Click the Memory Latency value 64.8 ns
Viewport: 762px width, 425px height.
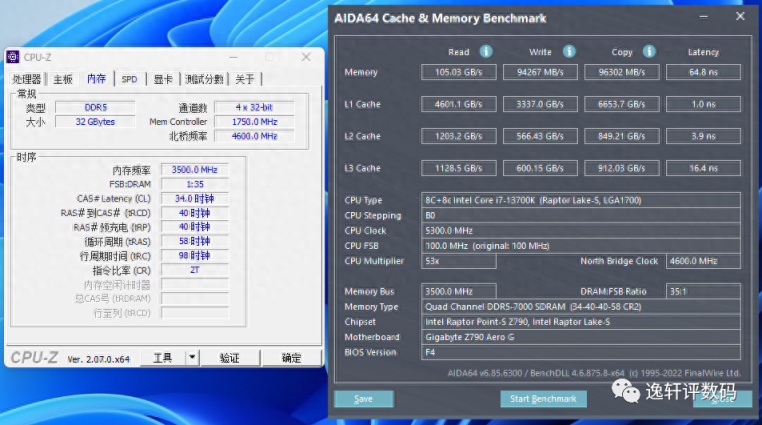pyautogui.click(x=703, y=72)
